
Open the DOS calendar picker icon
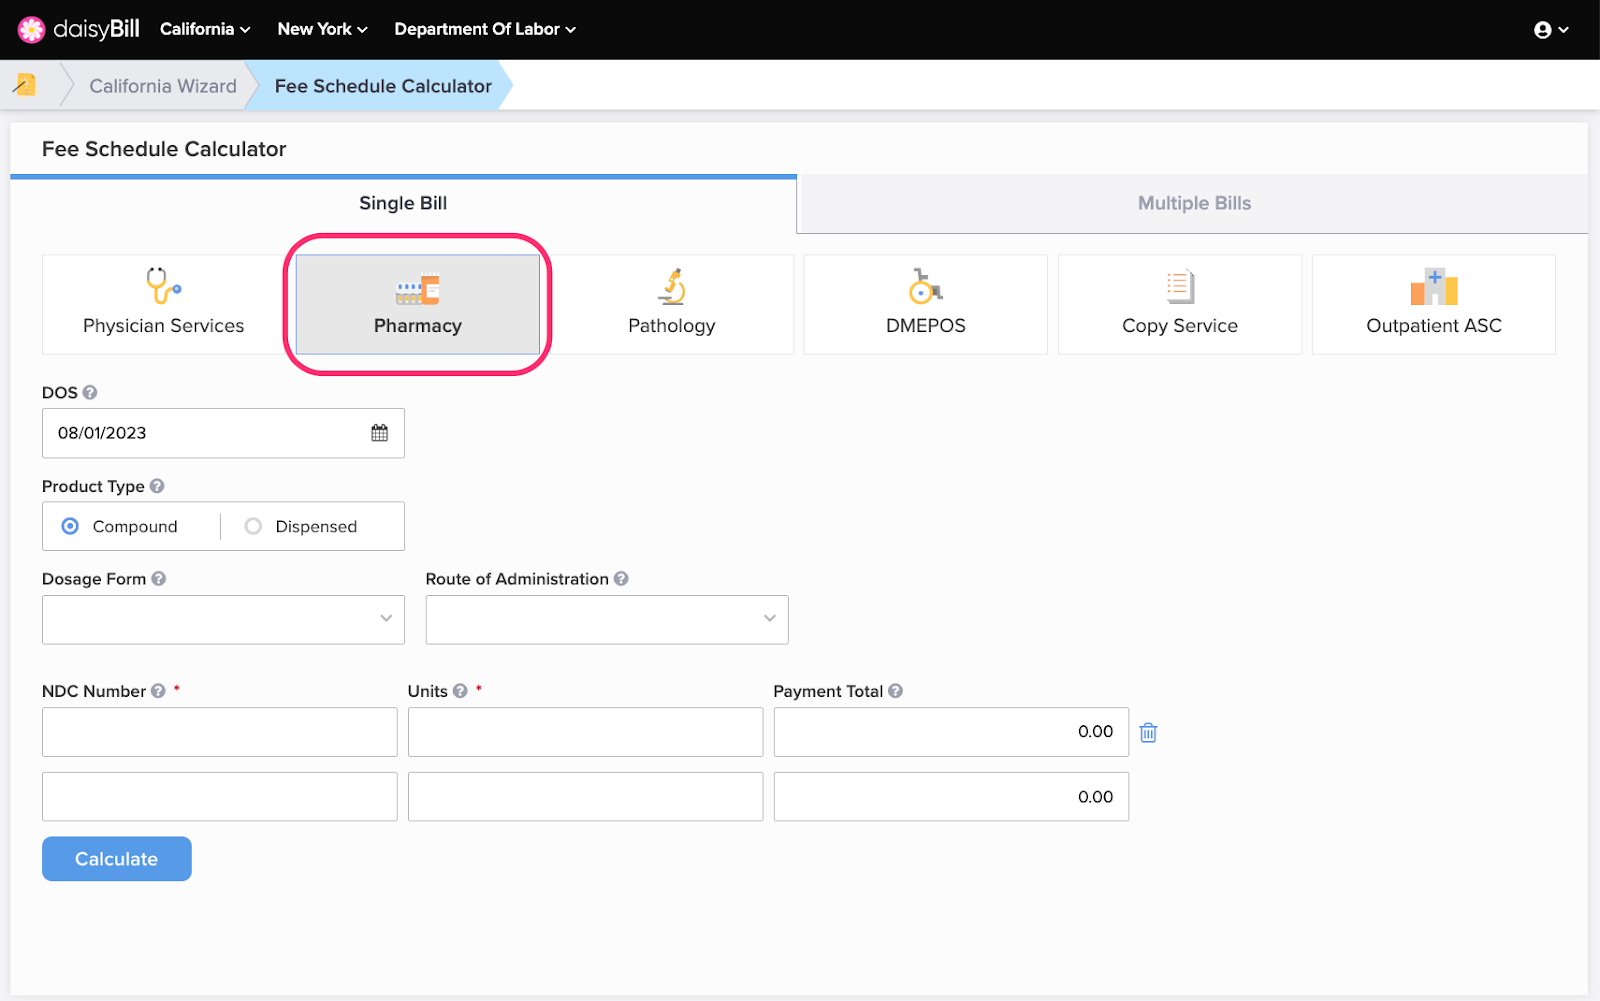pos(380,433)
